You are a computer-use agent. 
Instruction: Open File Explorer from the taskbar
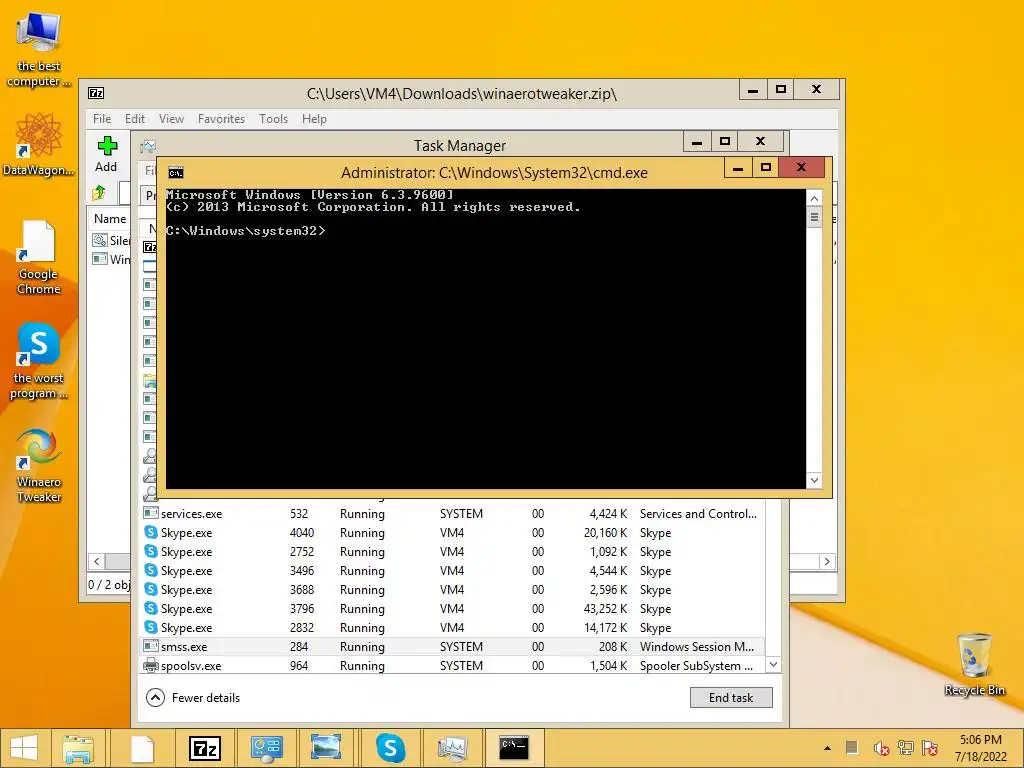pos(78,748)
